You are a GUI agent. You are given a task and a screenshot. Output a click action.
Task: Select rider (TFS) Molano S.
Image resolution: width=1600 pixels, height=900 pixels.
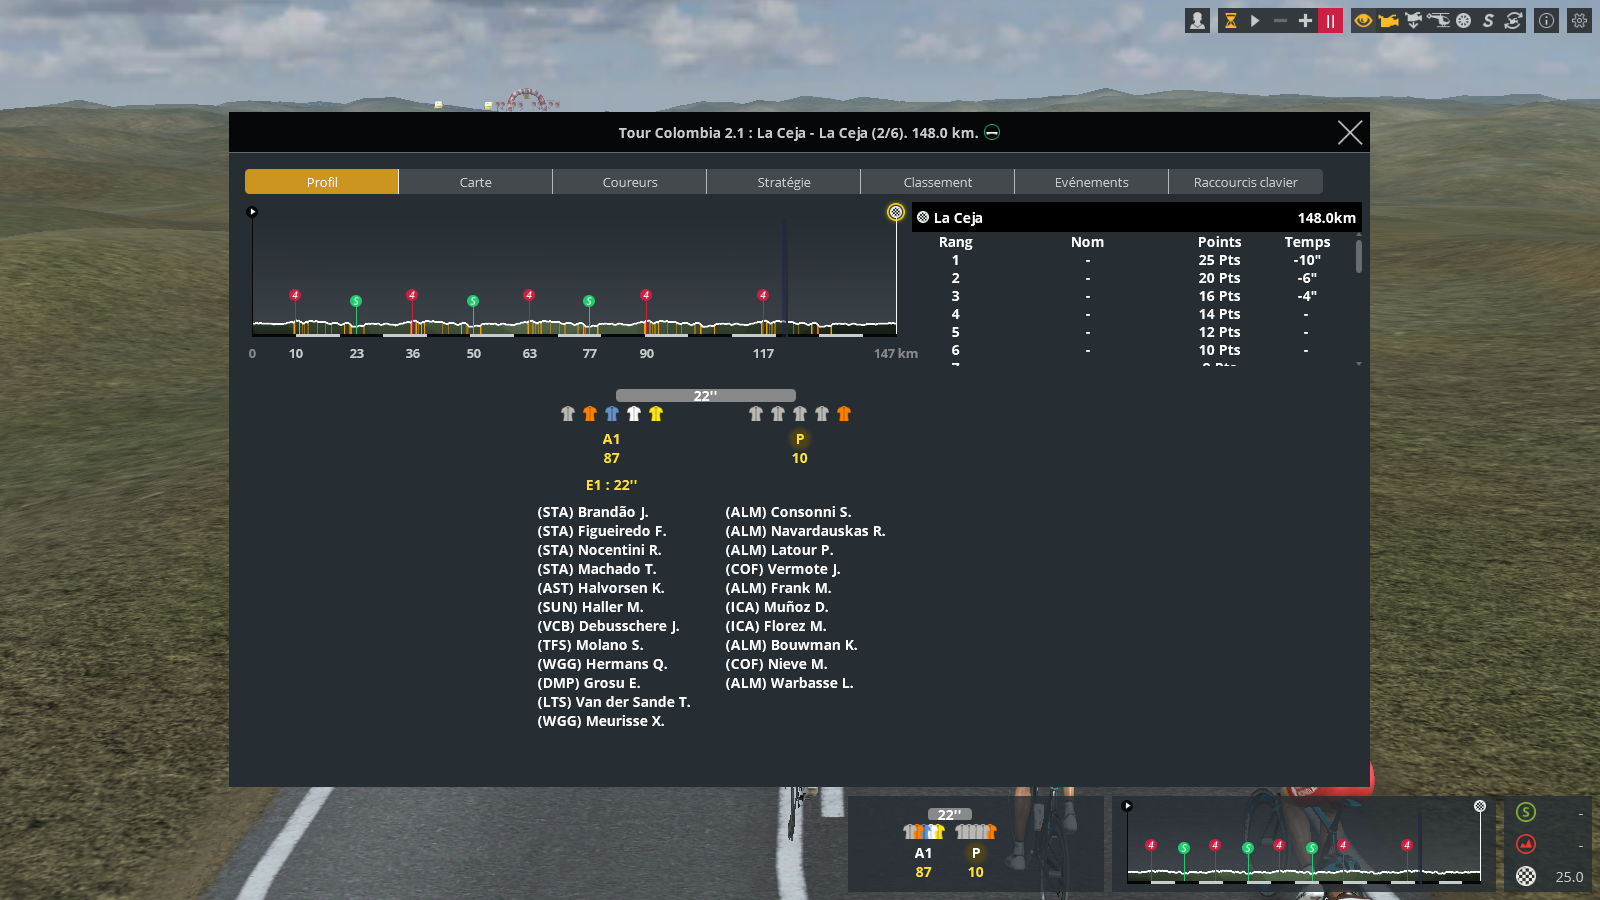pos(590,645)
